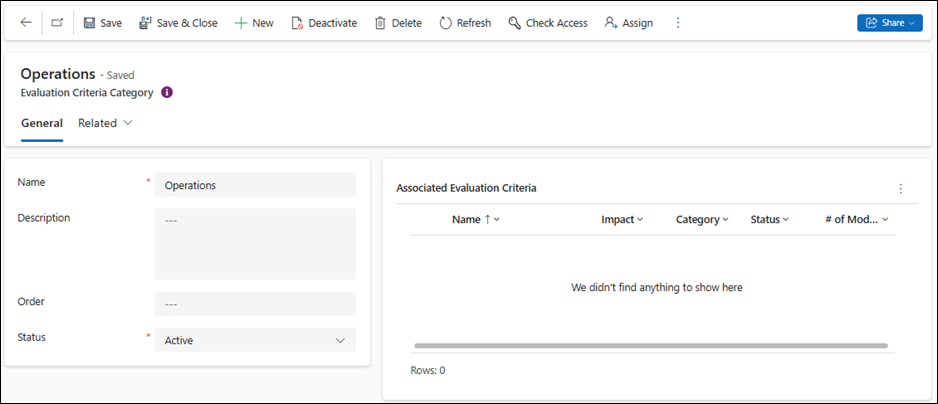Open record in new window icon
The width and height of the screenshot is (938, 404).
[x=57, y=23]
